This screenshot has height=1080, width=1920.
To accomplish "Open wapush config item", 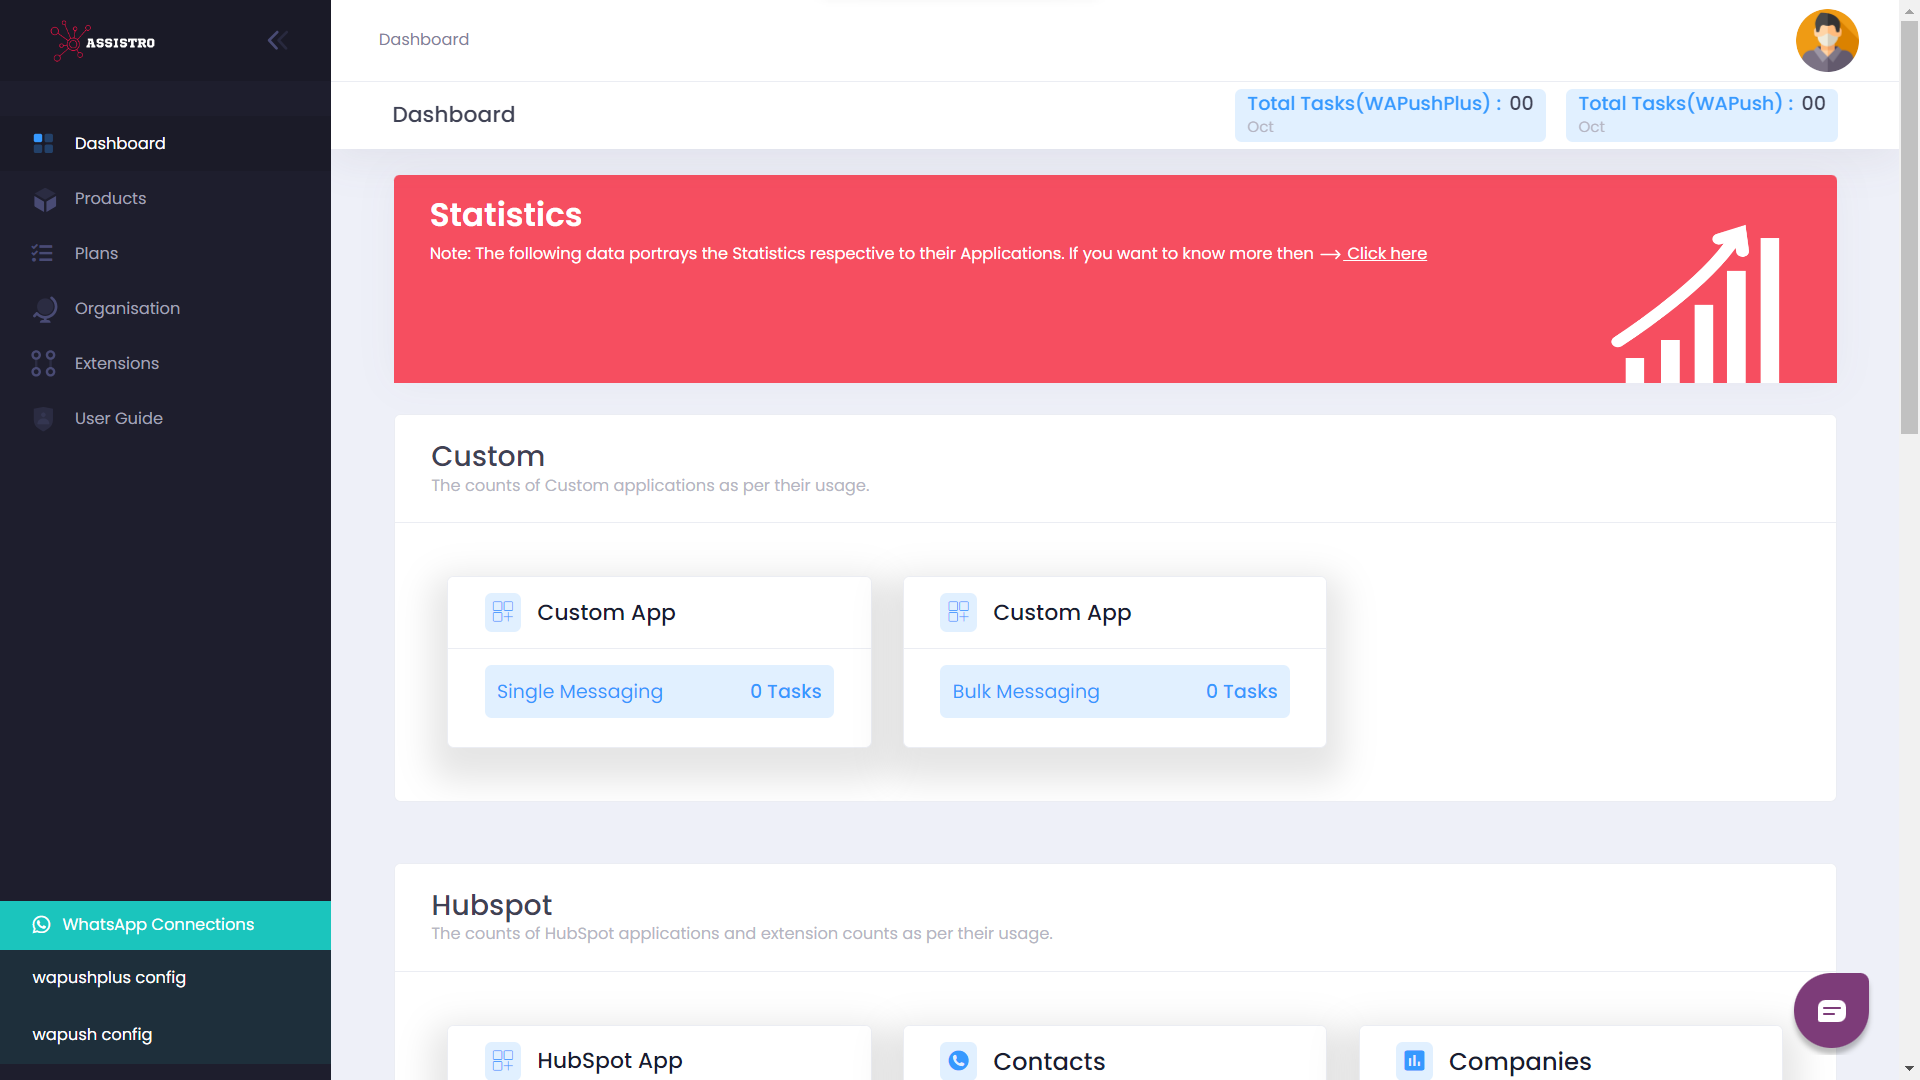I will click(92, 1035).
